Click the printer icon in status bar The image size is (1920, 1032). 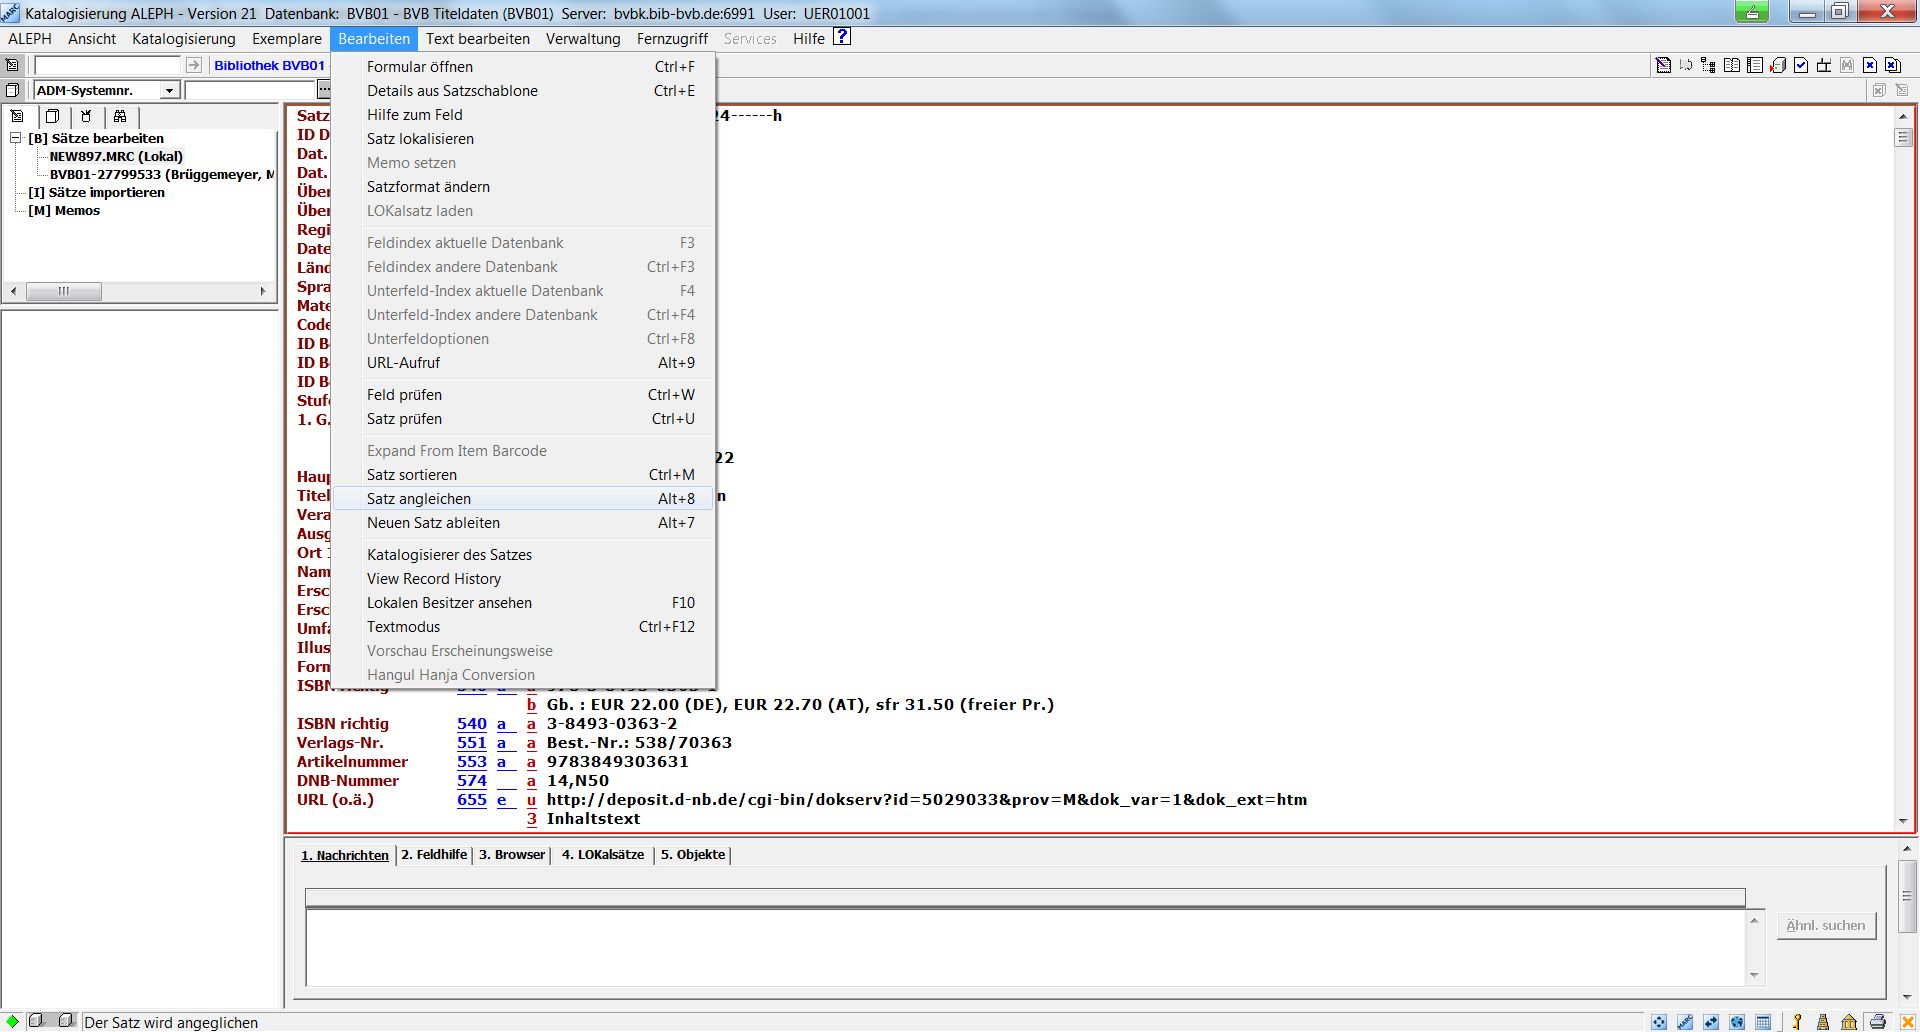1878,1022
